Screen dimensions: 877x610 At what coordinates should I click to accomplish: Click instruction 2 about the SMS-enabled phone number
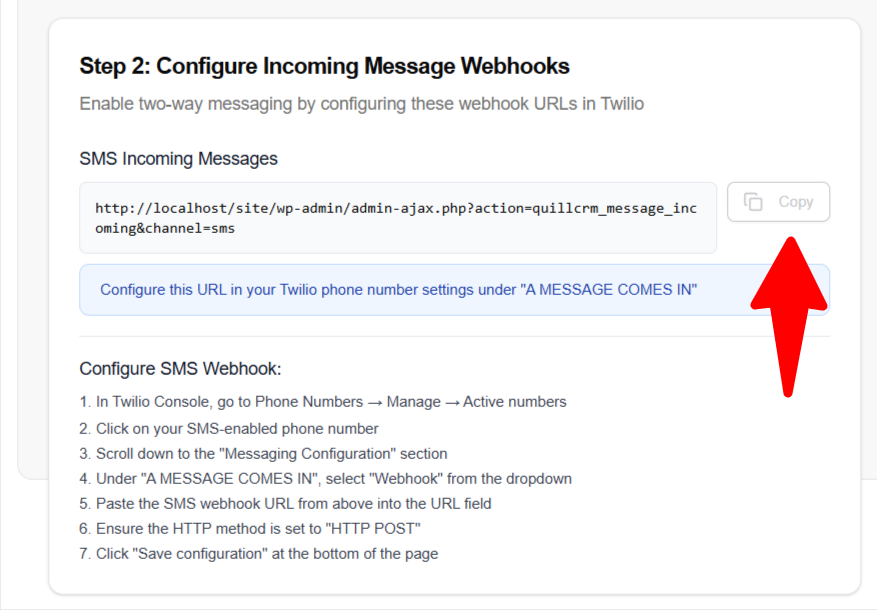click(229, 428)
